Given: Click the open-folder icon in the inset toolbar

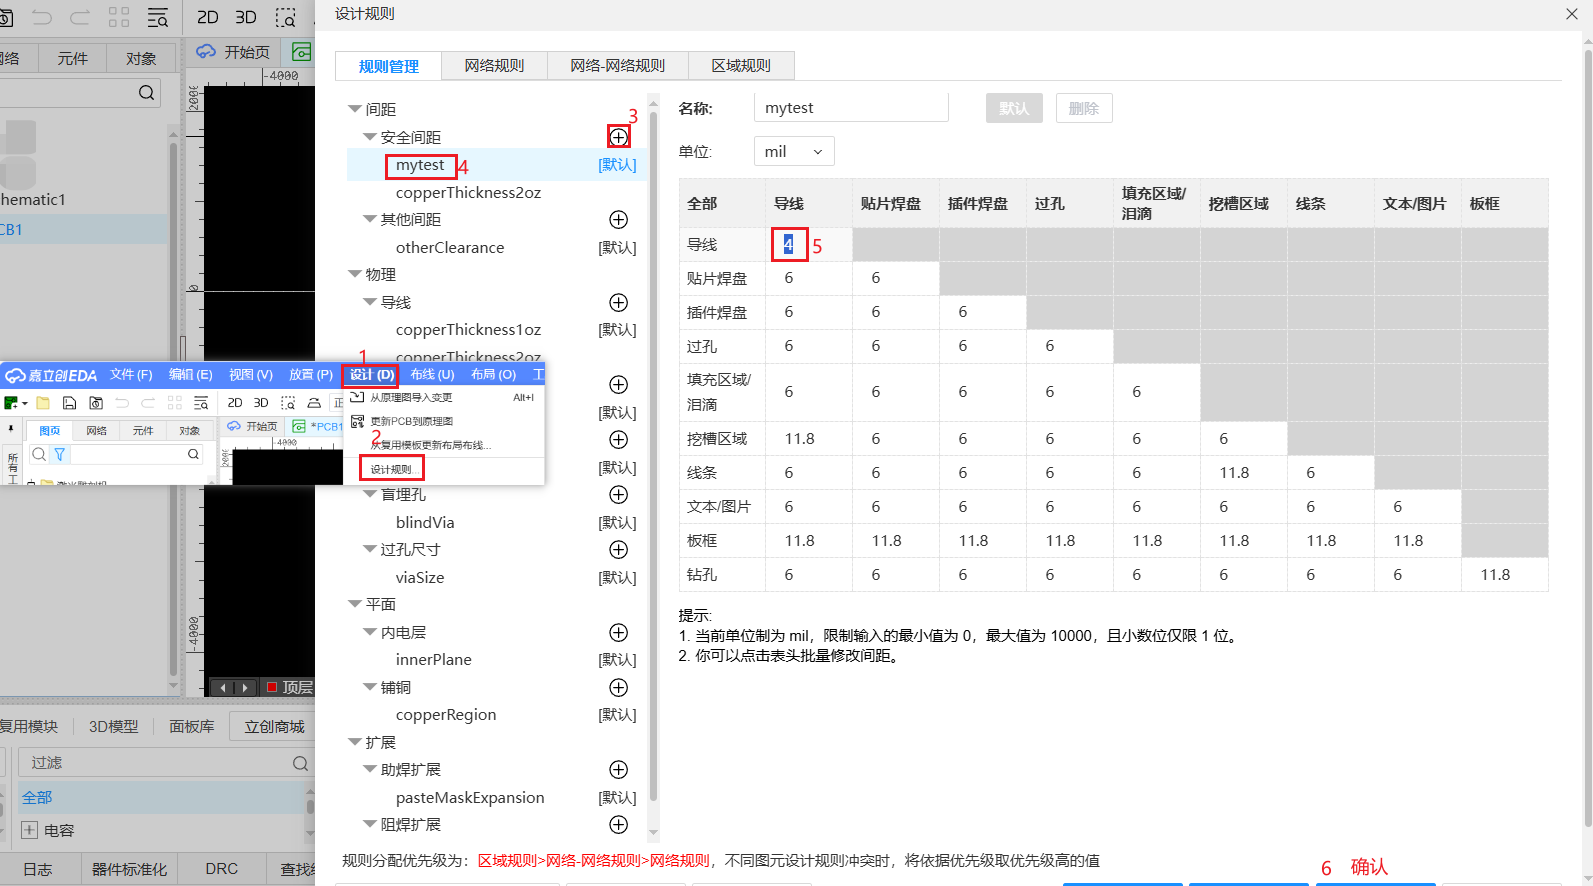Looking at the screenshot, I should coord(43,403).
